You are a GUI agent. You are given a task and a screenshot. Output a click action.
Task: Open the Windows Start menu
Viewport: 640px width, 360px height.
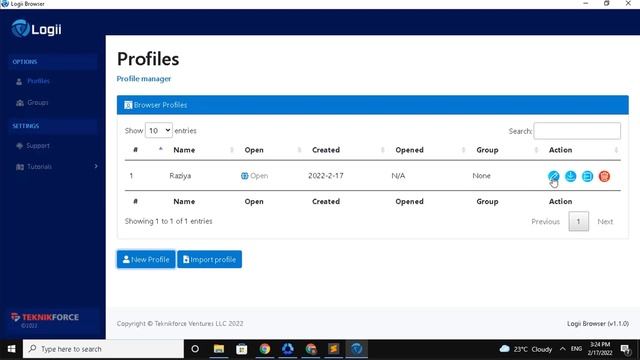(x=11, y=349)
